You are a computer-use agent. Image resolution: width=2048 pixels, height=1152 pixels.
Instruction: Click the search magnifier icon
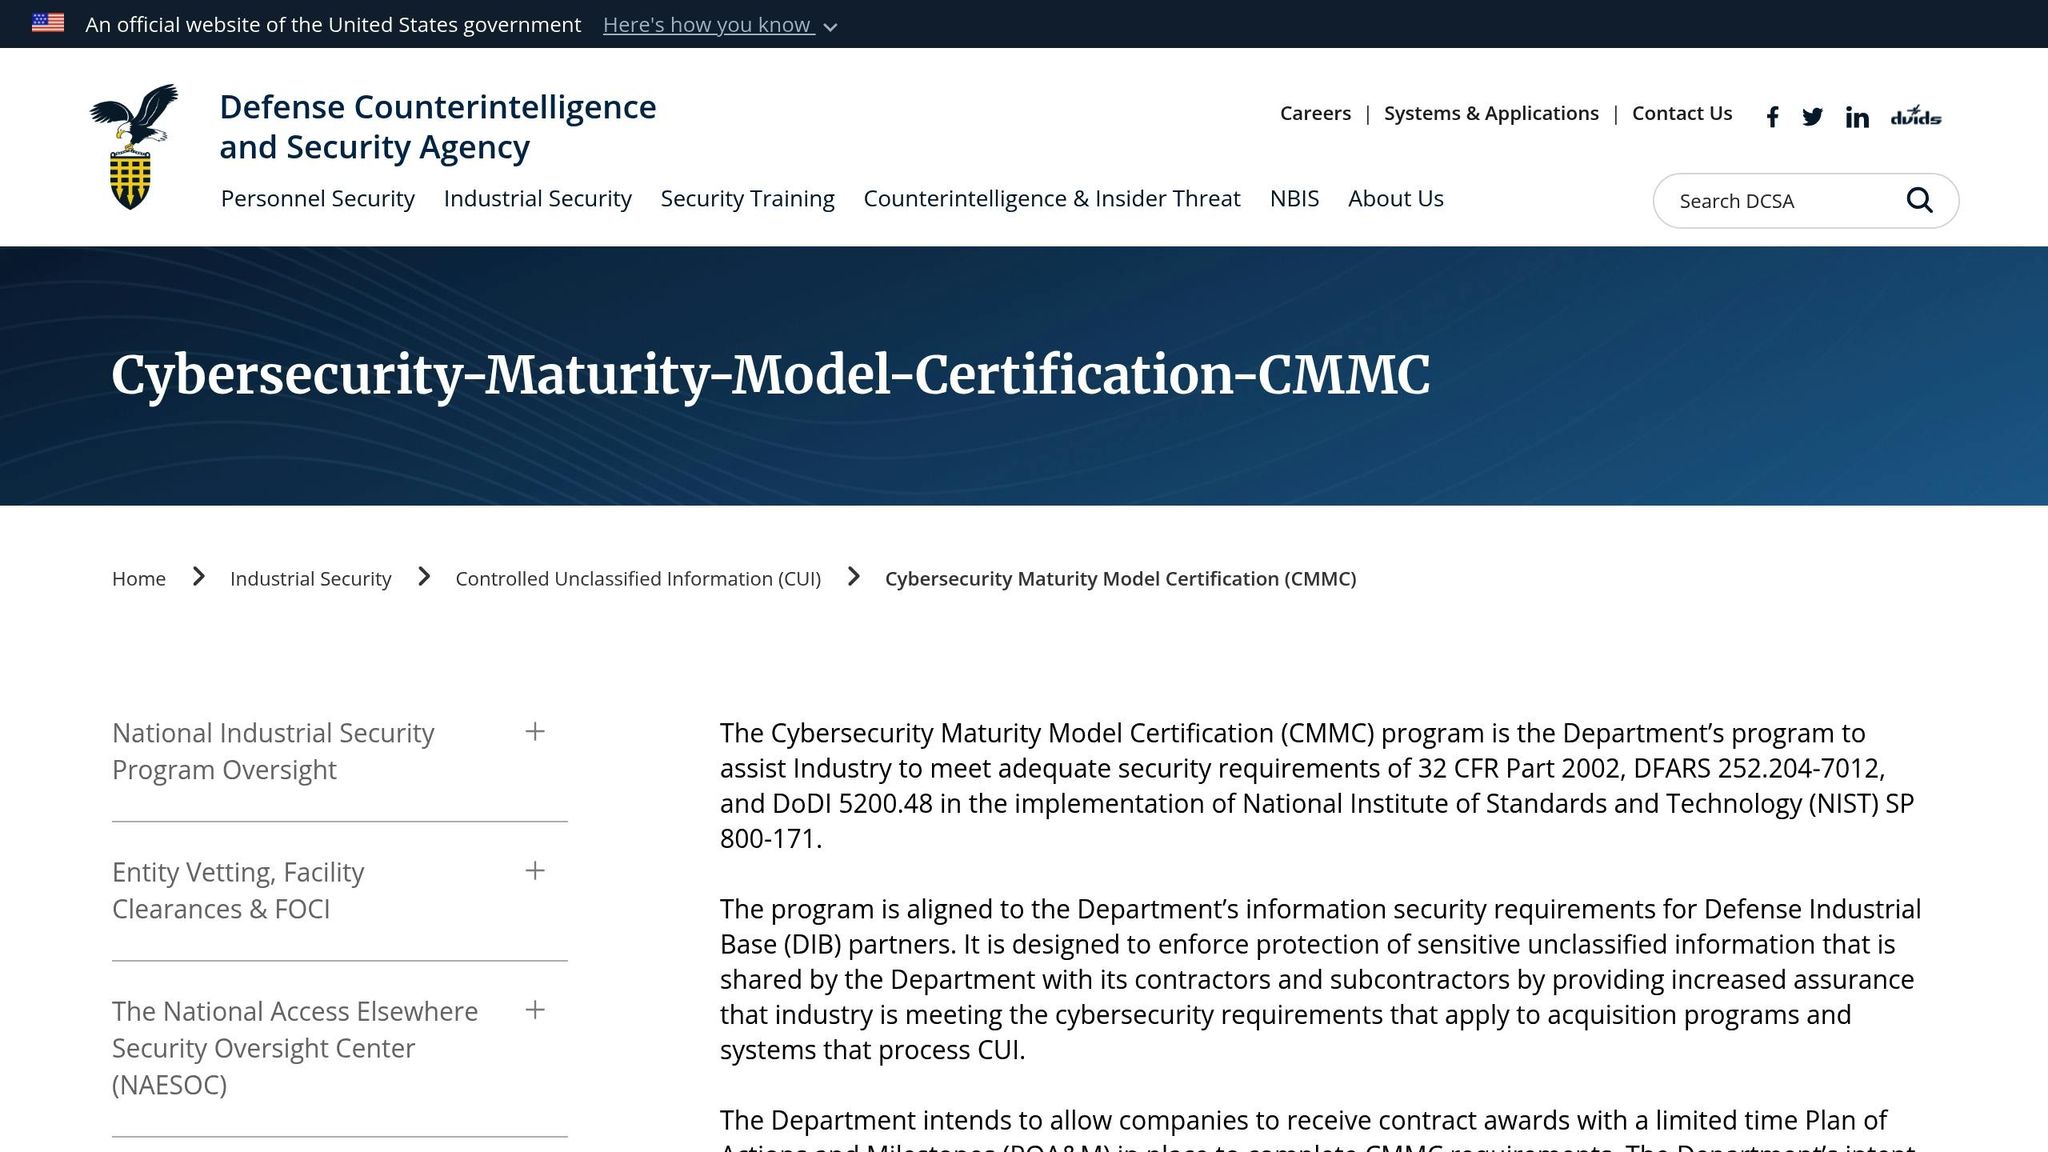tap(1919, 200)
